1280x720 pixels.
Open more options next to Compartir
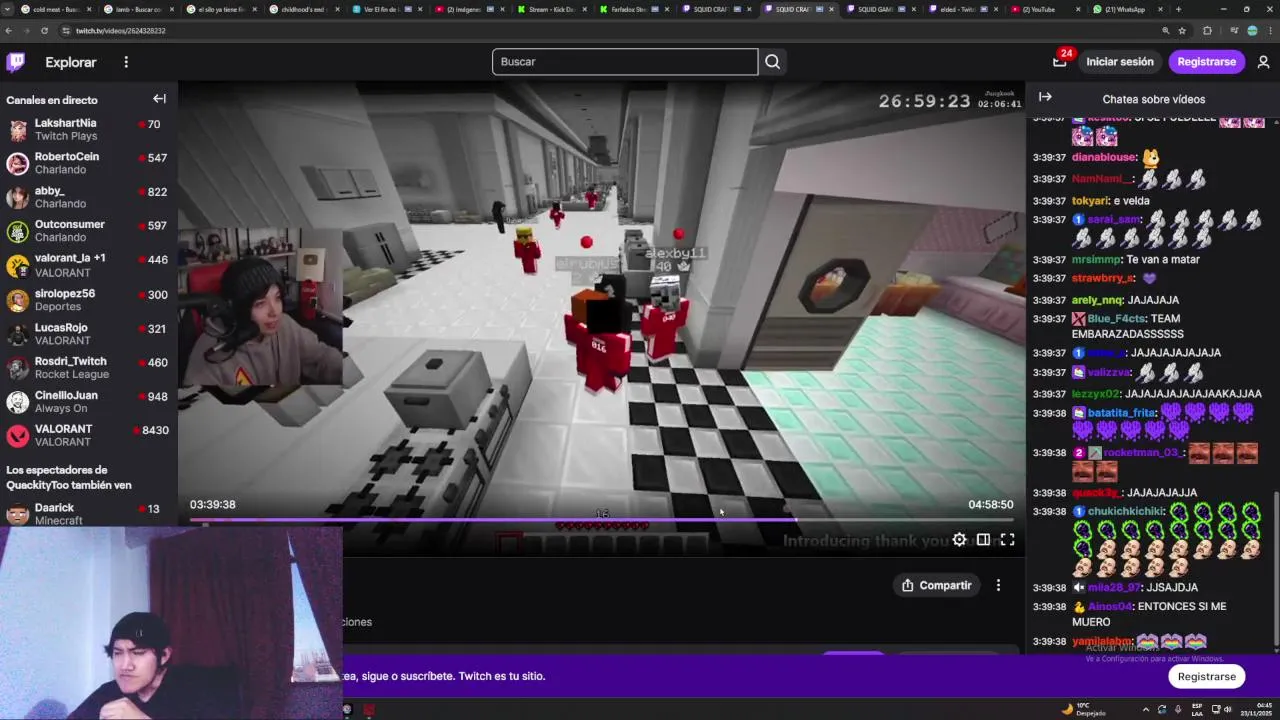pyautogui.click(x=998, y=585)
